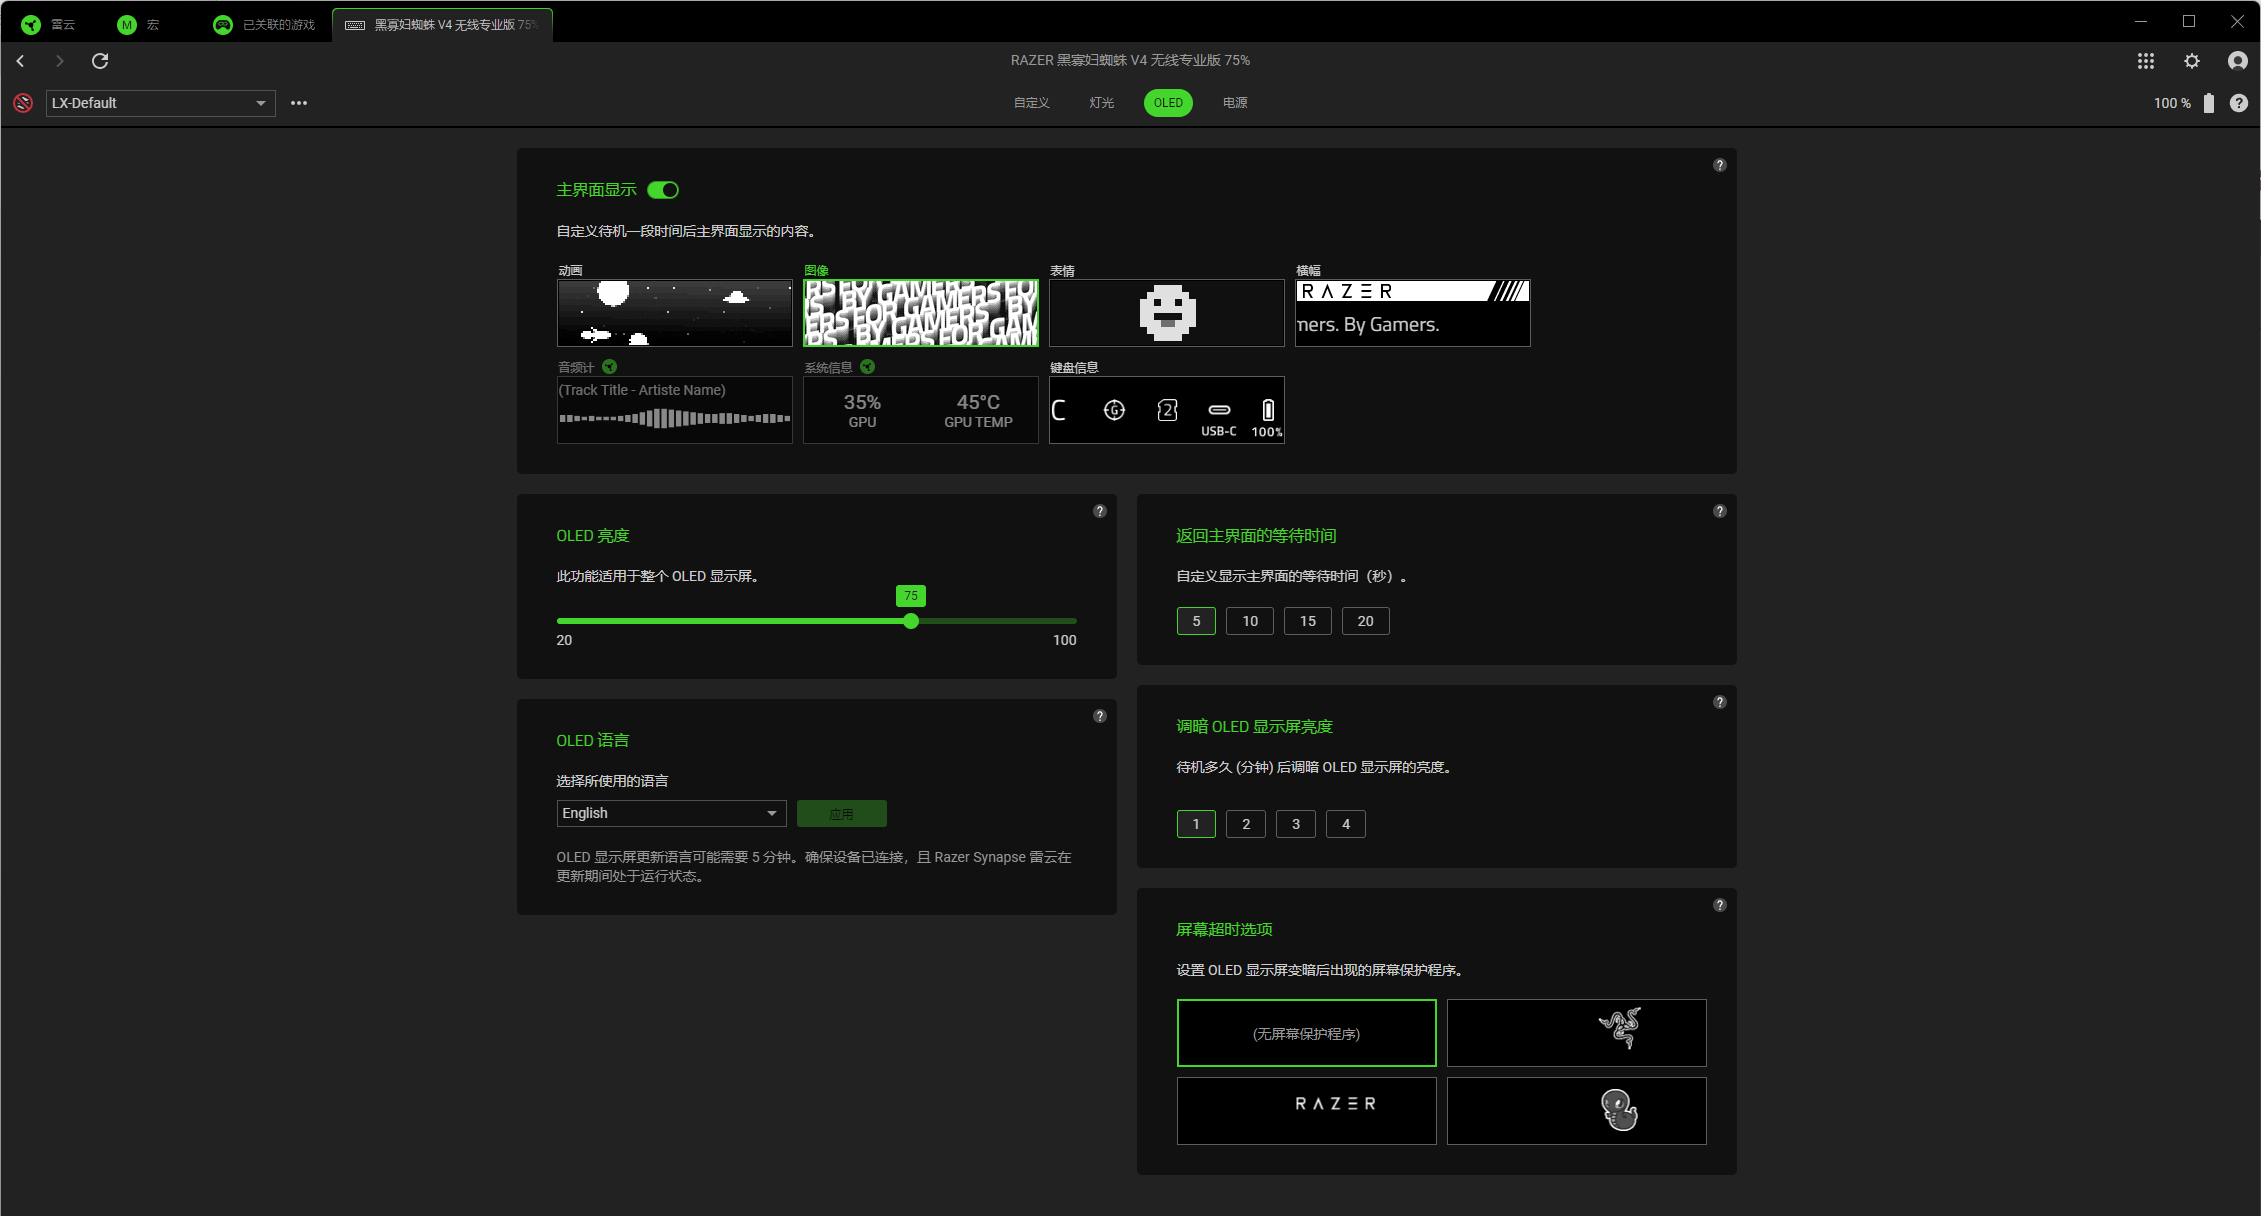Expand the English language dropdown
This screenshot has height=1216, width=2261.
671,813
